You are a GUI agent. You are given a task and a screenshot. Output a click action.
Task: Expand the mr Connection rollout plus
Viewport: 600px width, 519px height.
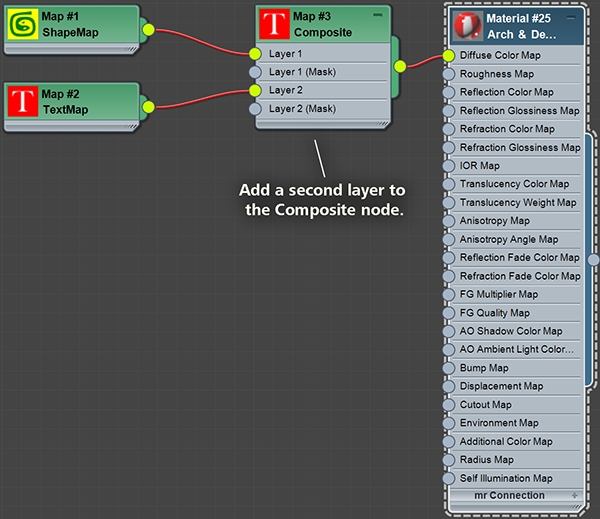click(x=574, y=495)
